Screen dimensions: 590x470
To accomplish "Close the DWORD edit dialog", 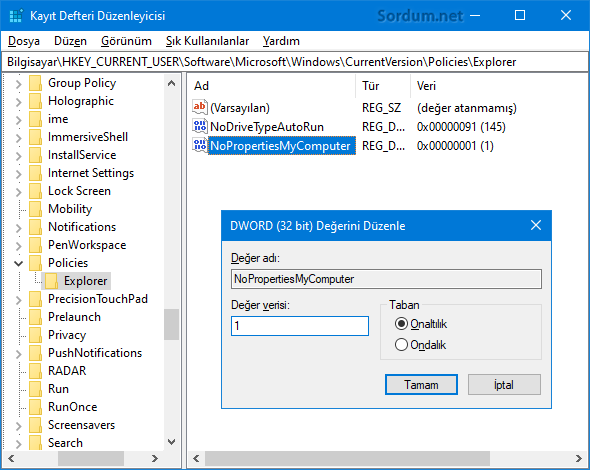I will pos(536,225).
